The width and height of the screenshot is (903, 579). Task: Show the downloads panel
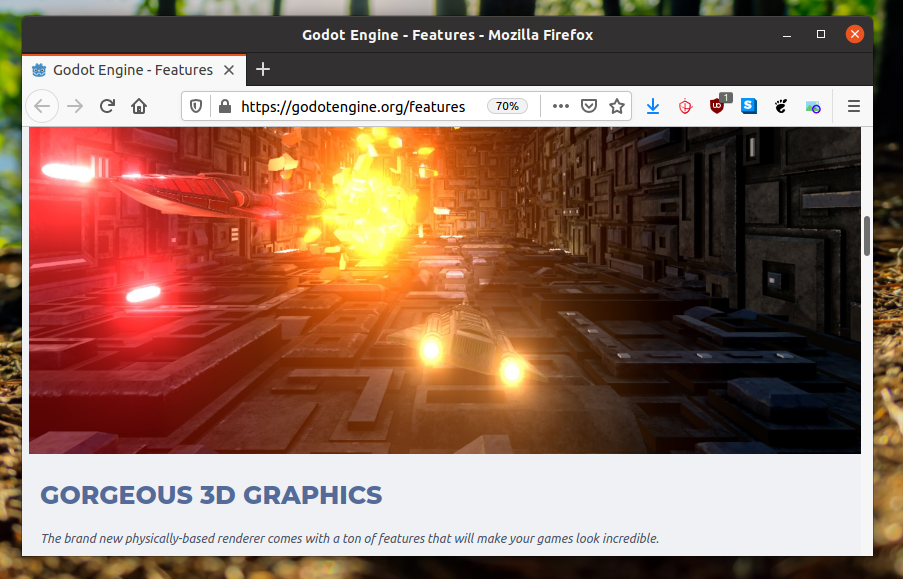652,107
